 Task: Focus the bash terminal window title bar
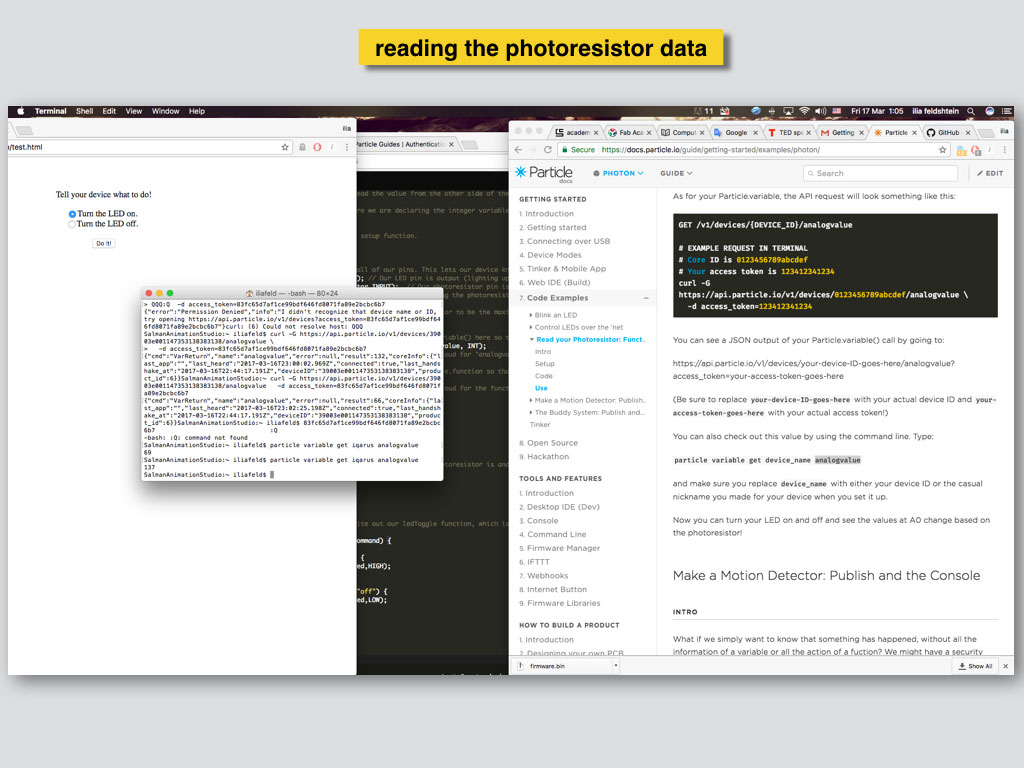292,293
